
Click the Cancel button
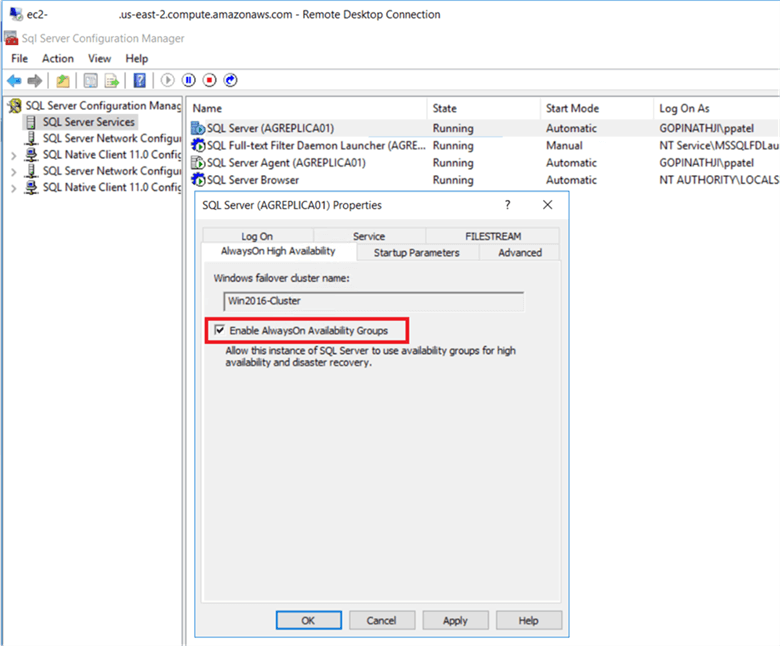point(382,620)
